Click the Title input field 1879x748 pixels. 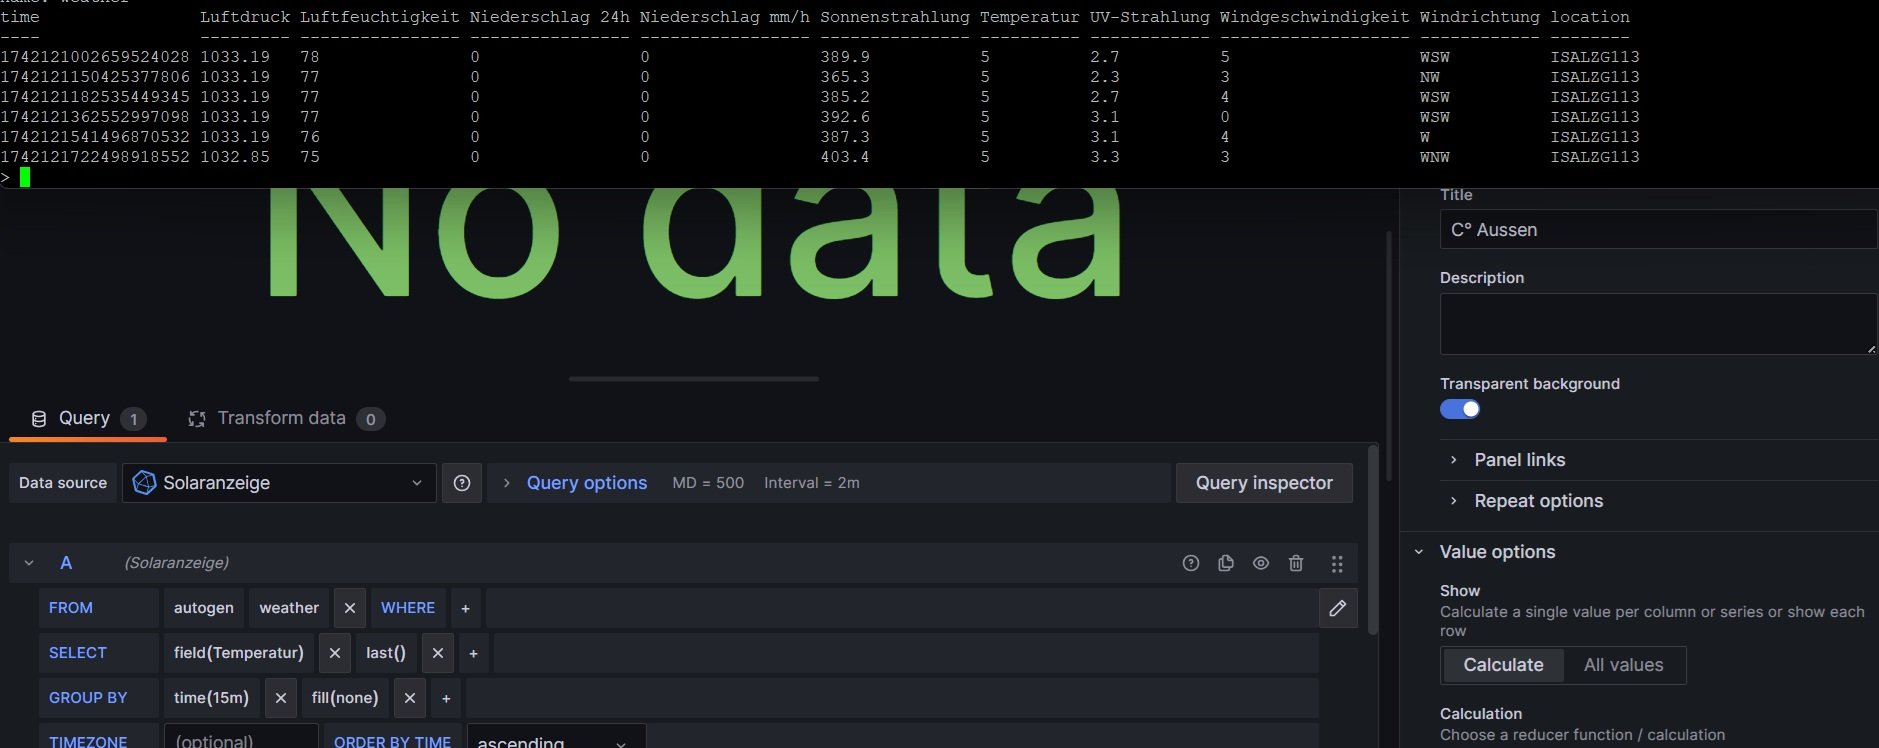pyautogui.click(x=1656, y=230)
